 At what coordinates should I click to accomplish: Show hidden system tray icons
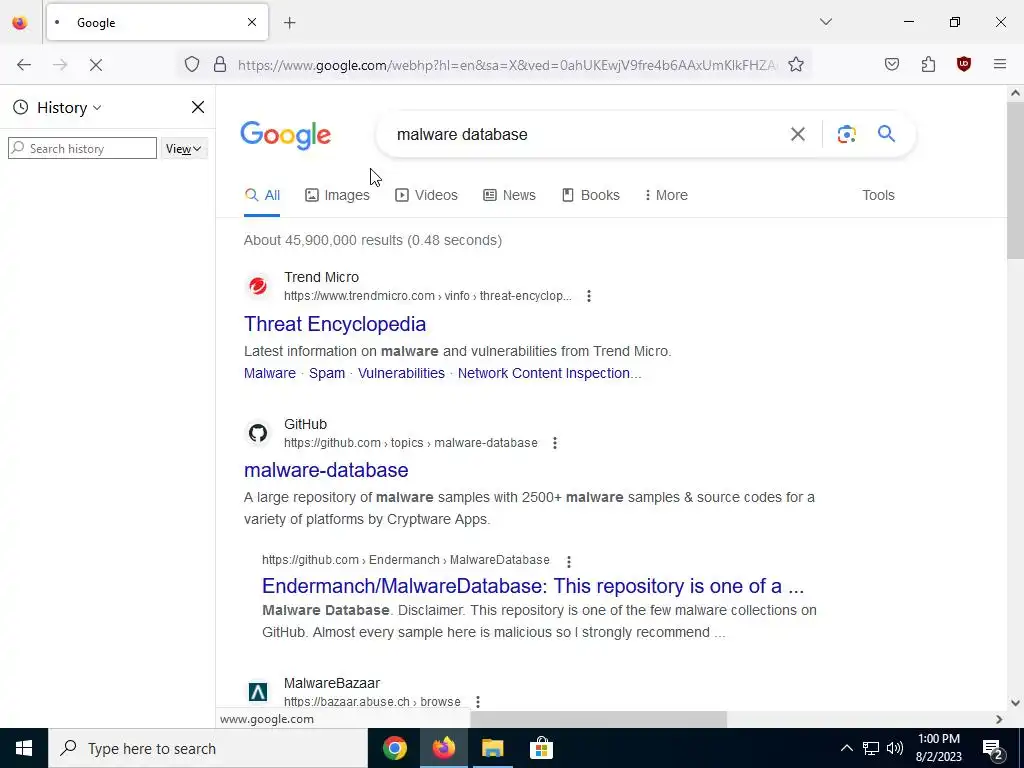point(846,748)
